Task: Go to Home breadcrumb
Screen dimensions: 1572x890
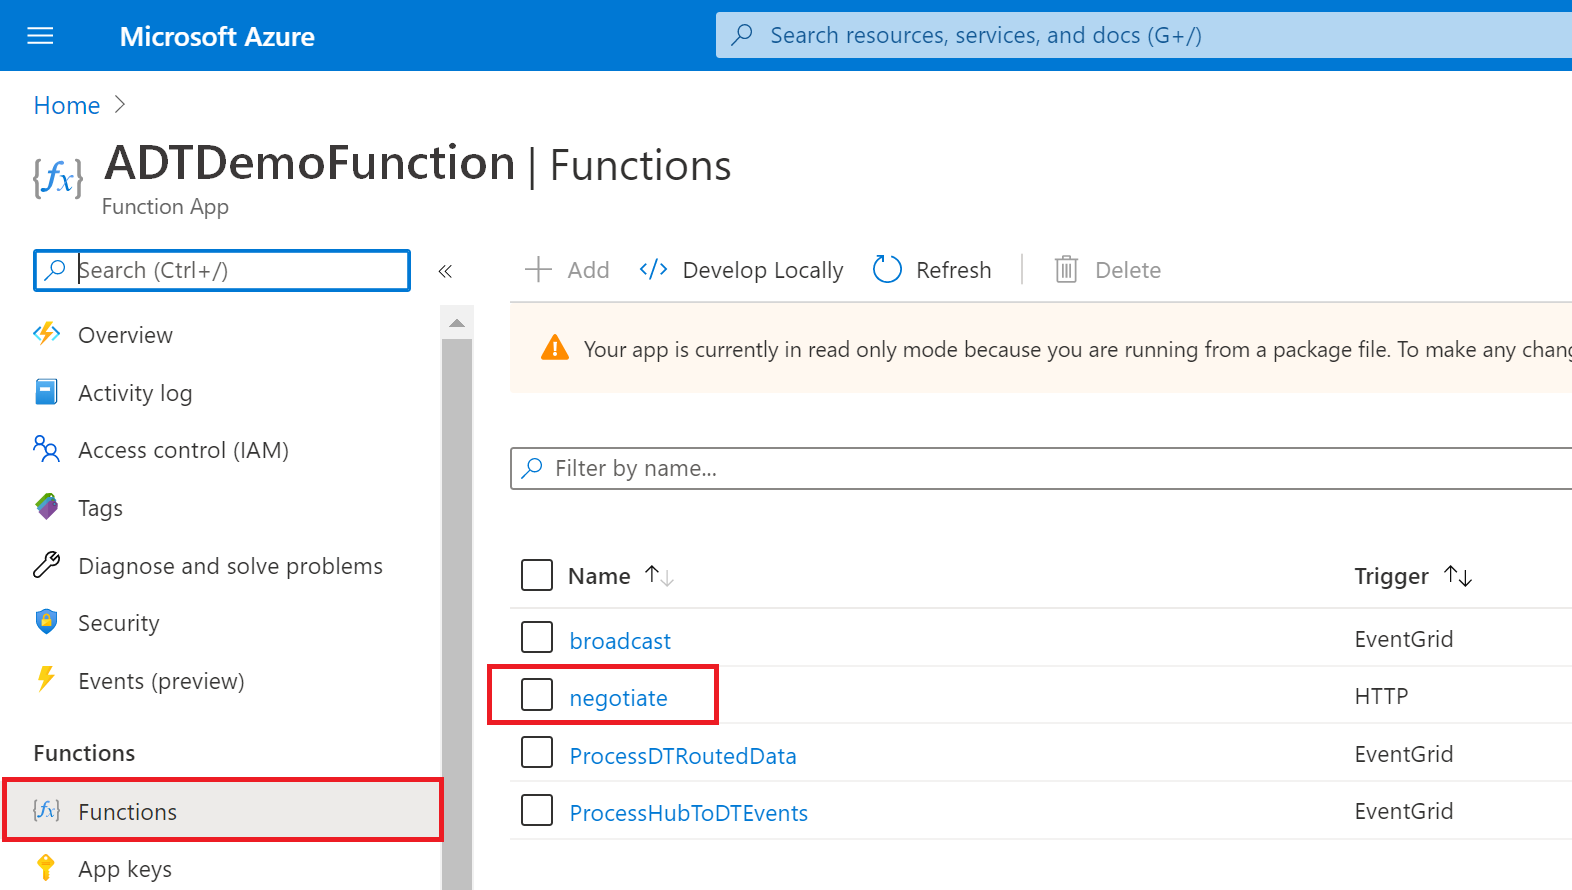Action: pos(67,105)
